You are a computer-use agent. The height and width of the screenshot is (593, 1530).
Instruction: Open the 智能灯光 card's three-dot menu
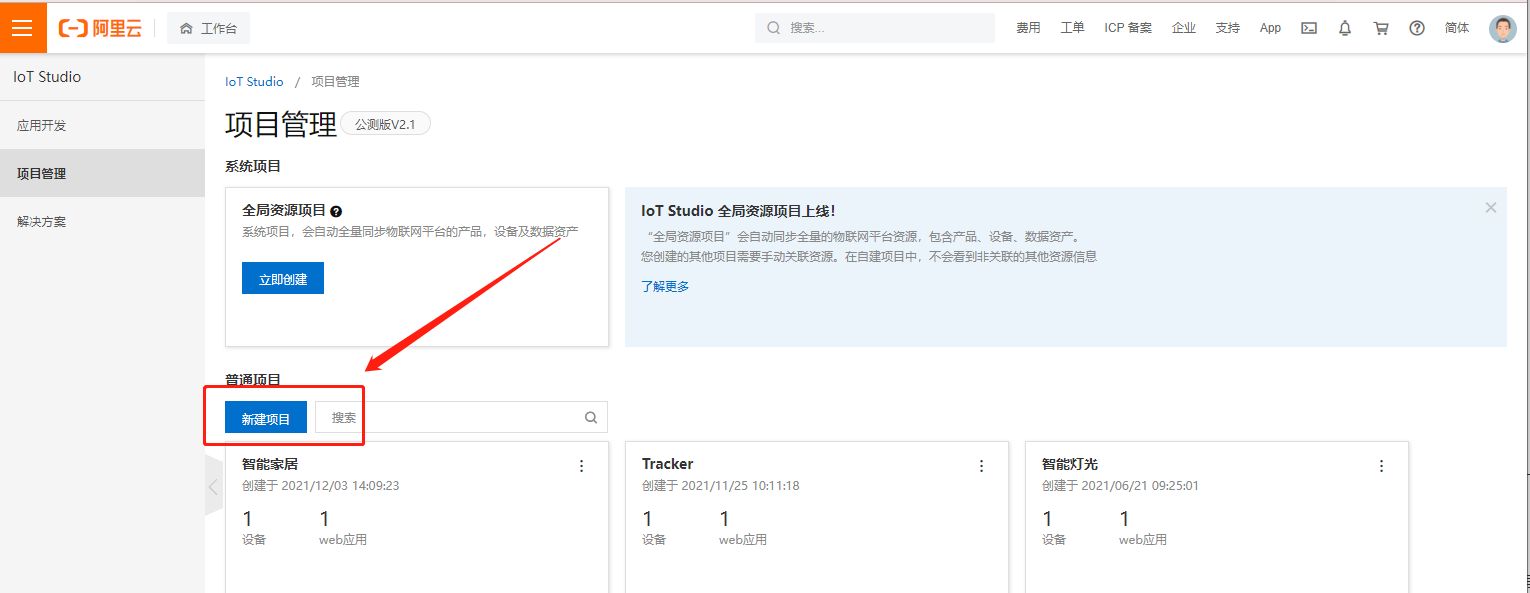tap(1382, 466)
